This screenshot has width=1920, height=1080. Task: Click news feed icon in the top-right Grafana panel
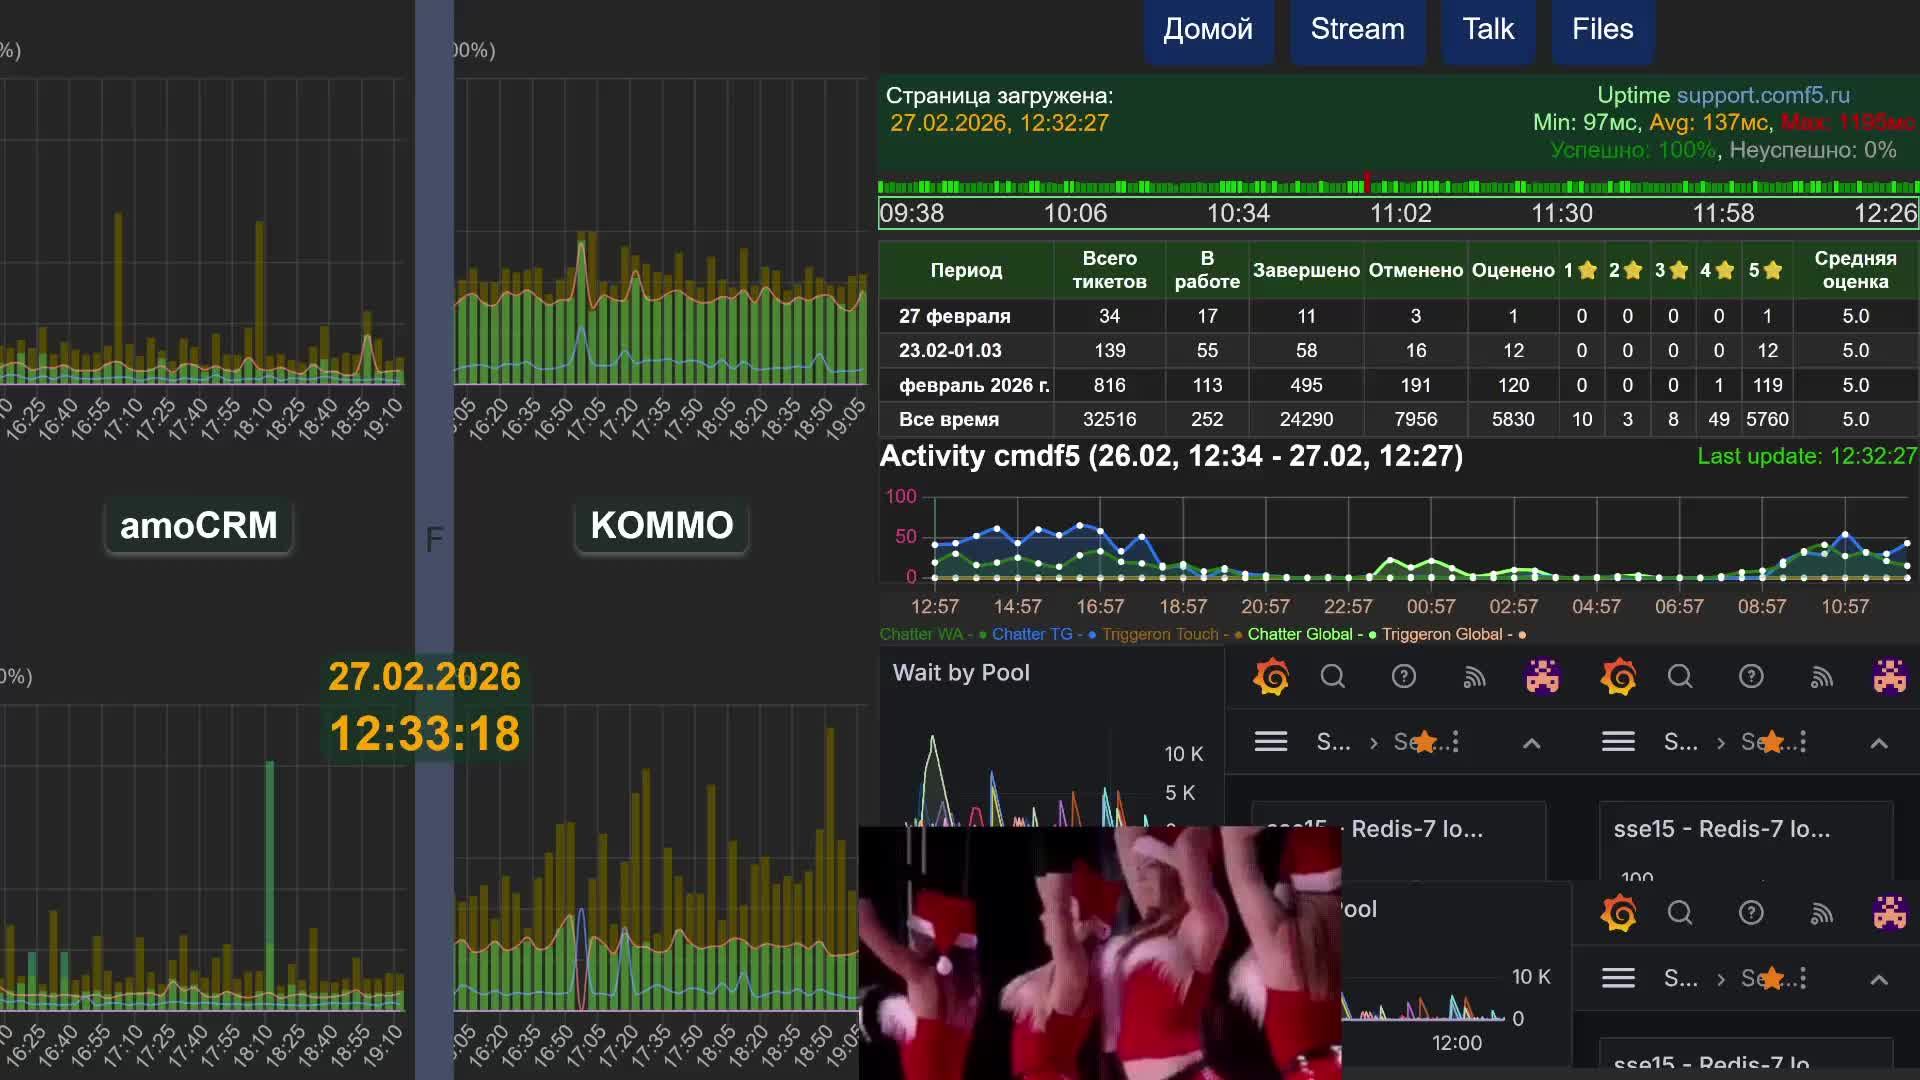point(1821,677)
